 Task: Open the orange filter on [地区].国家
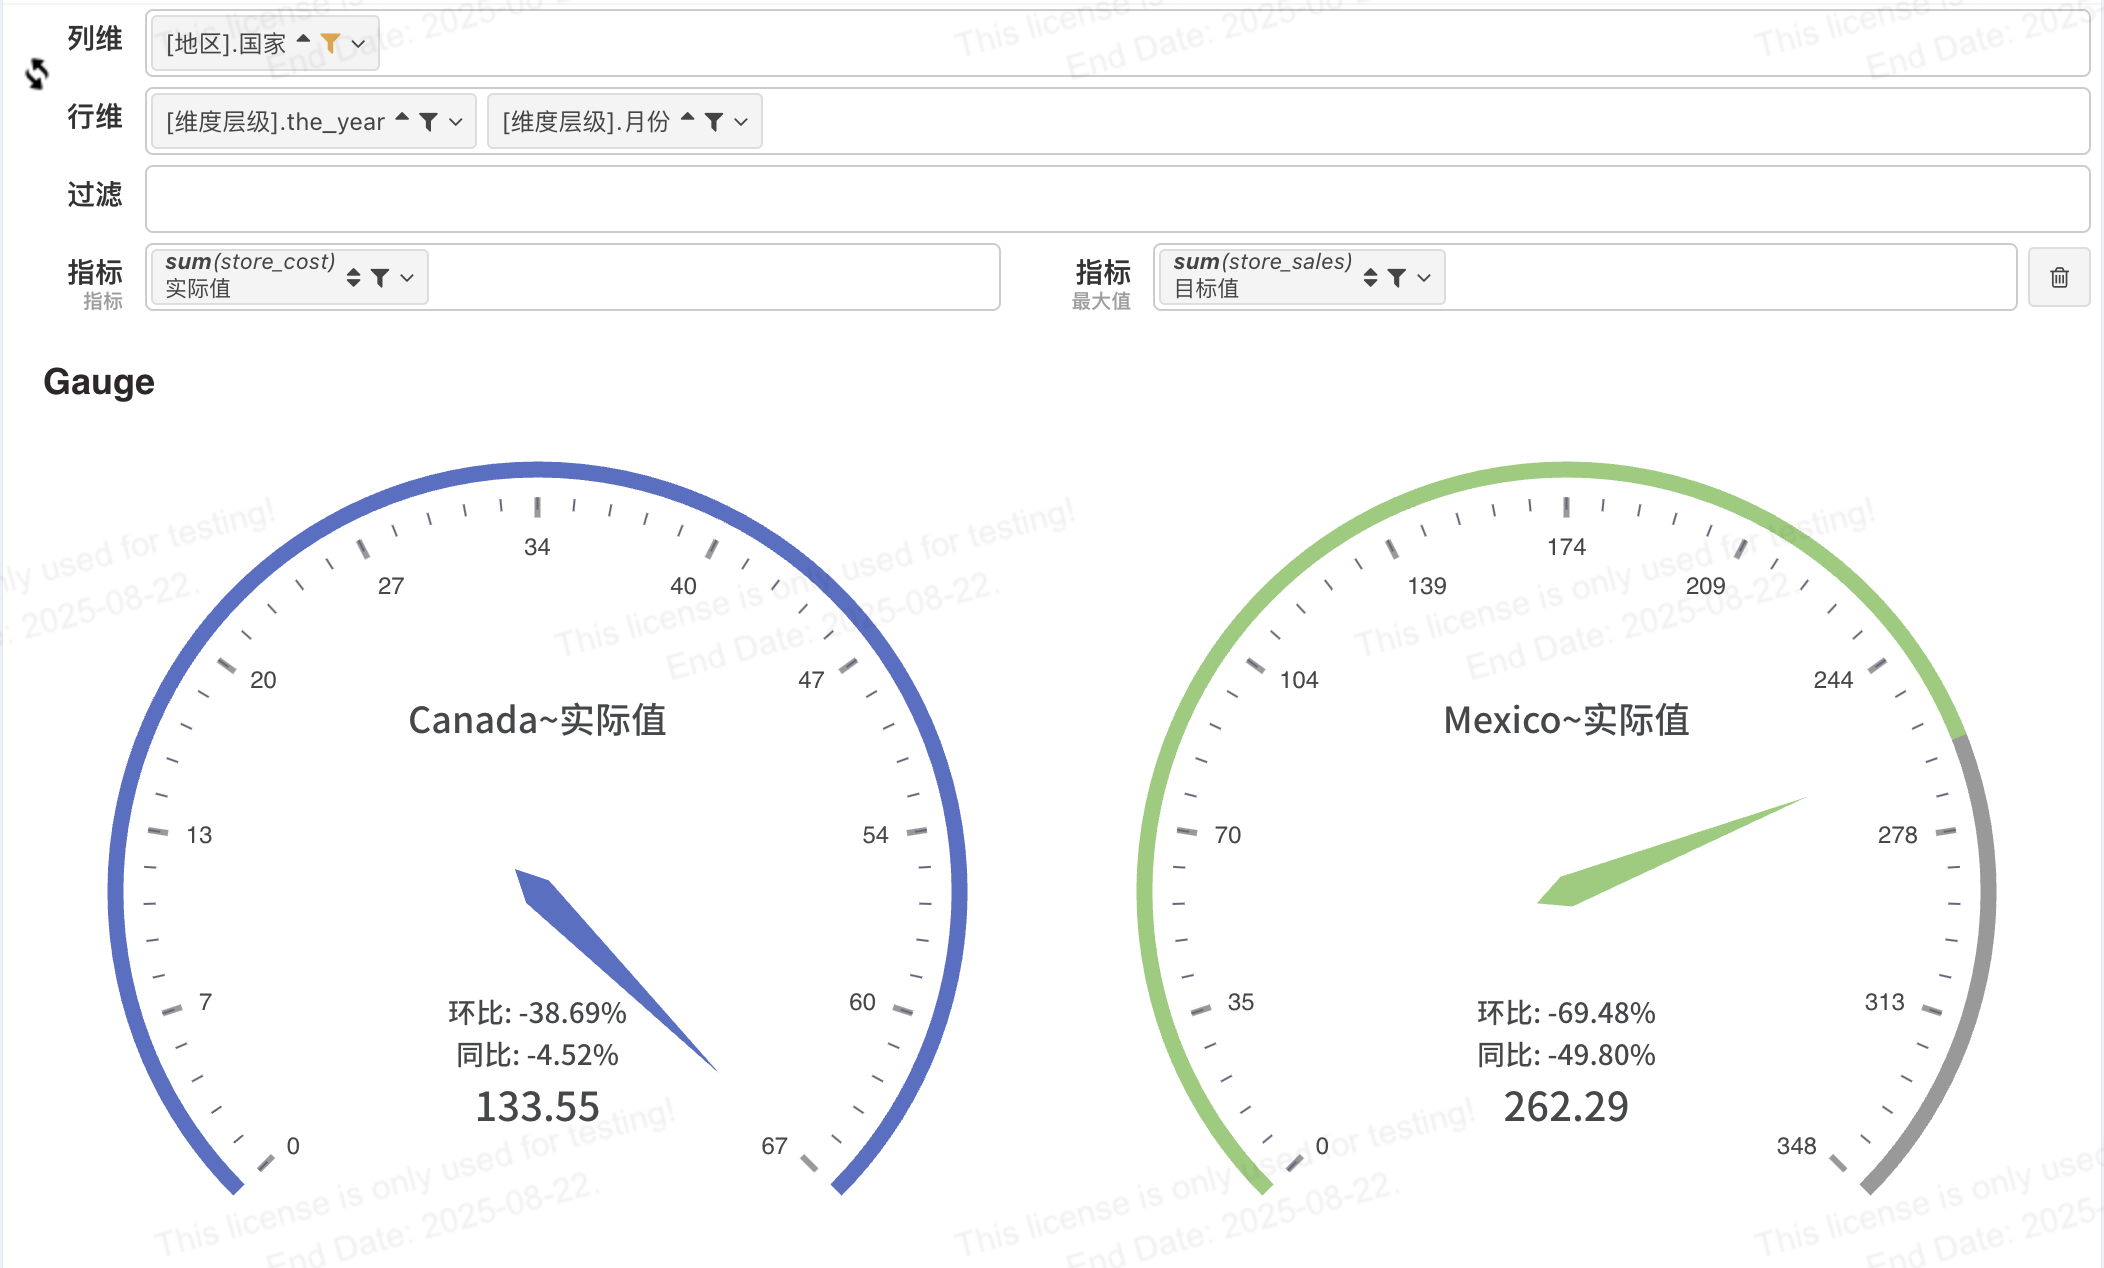(x=330, y=43)
